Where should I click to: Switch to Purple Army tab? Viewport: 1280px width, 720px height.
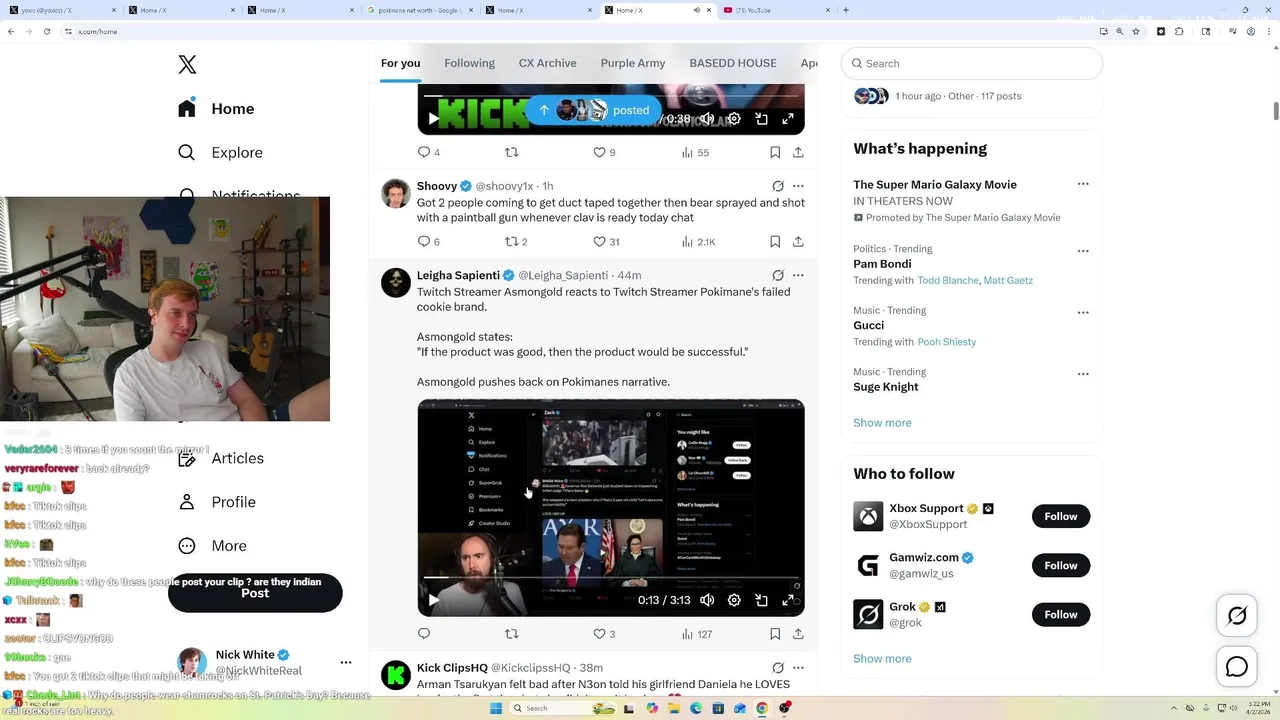pos(633,63)
